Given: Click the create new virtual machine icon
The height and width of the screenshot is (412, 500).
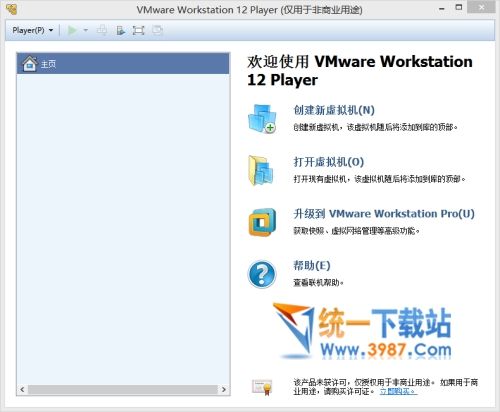Looking at the screenshot, I should pyautogui.click(x=262, y=119).
